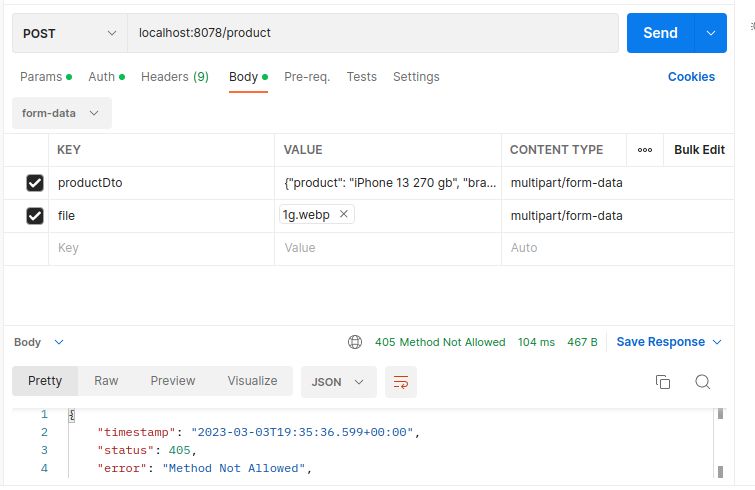Viewport: 755px width, 490px height.
Task: Click the file key cell
Action: click(x=161, y=216)
